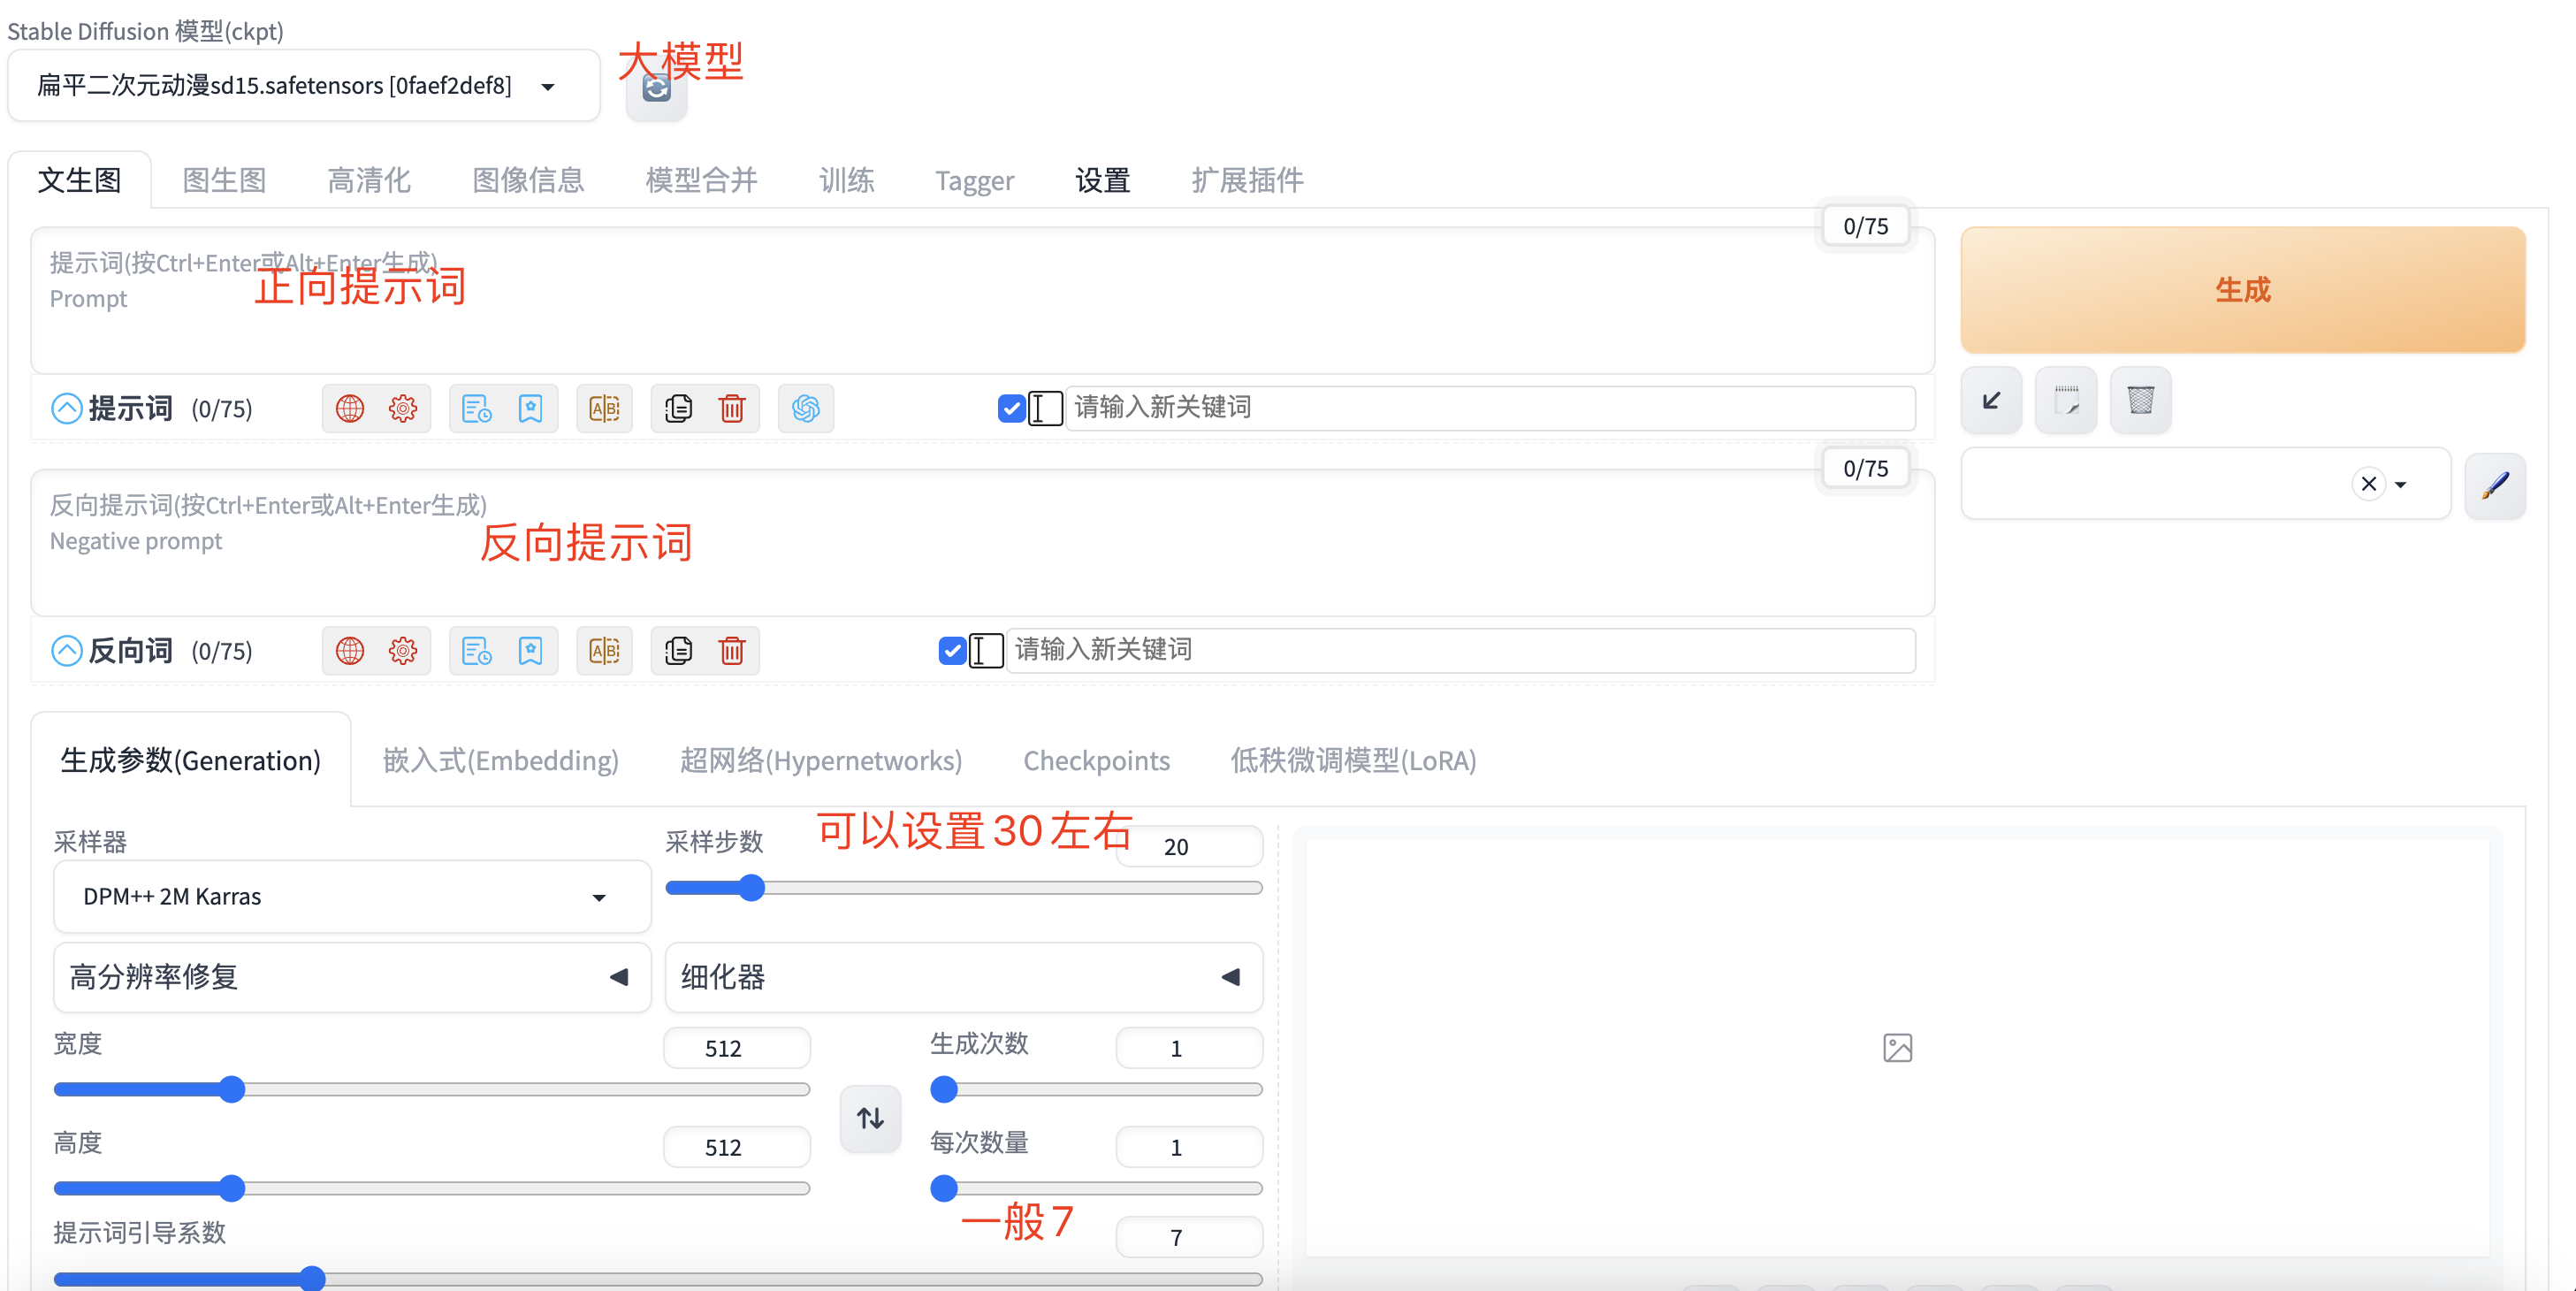The image size is (2576, 1291).
Task: Copy icon in 反向词 row
Action: pos(679,651)
